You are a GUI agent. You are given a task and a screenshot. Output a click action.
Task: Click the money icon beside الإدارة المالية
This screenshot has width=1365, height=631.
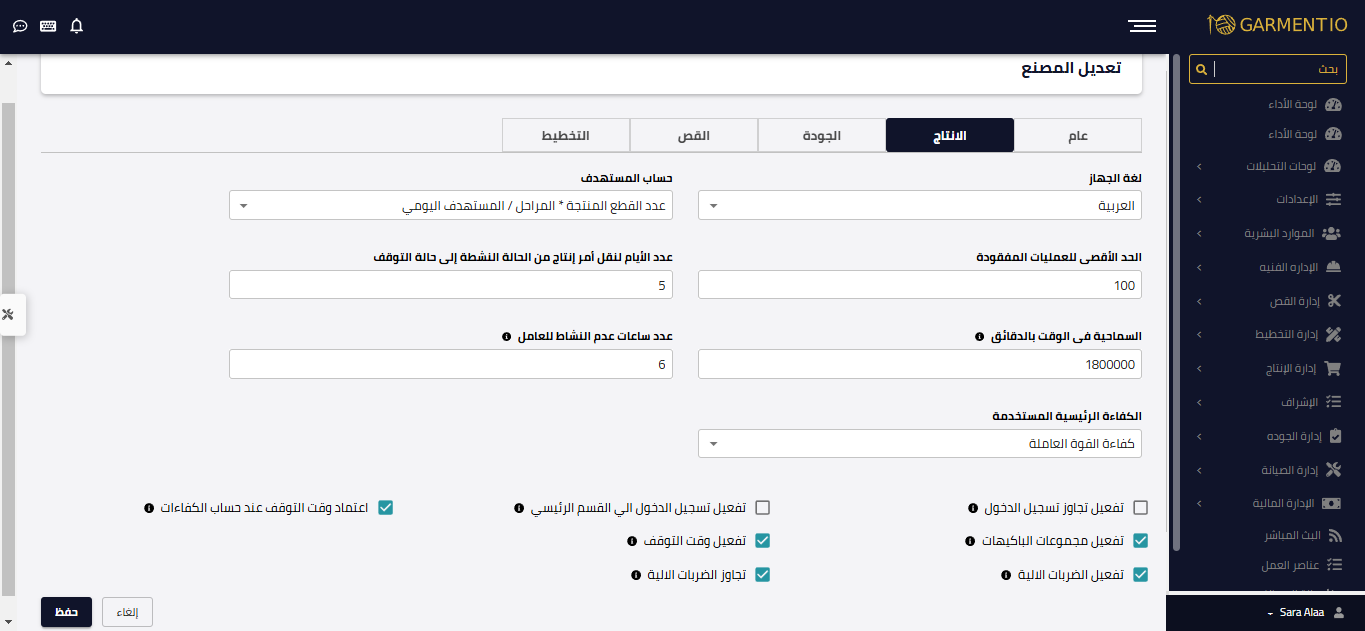click(1332, 503)
